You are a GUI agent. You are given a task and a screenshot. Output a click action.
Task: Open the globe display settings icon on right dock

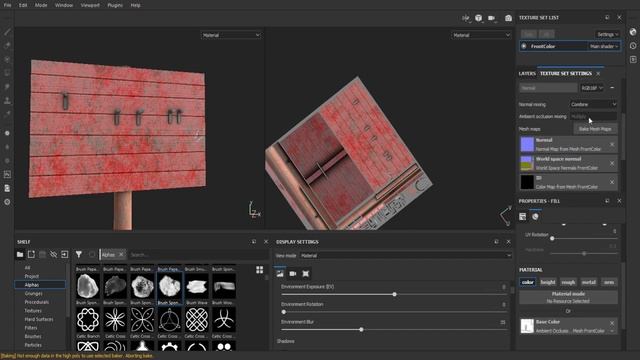[633, 32]
